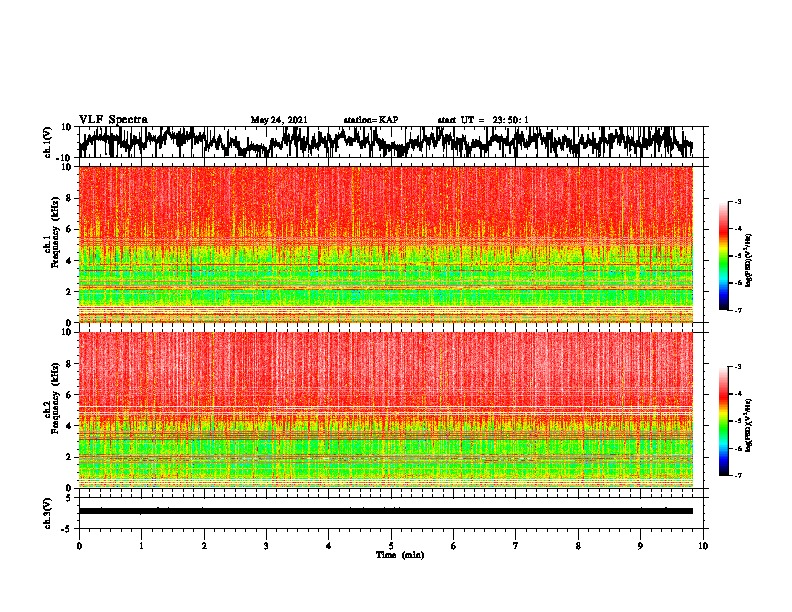Click time axis tick label "7"

(x=516, y=546)
